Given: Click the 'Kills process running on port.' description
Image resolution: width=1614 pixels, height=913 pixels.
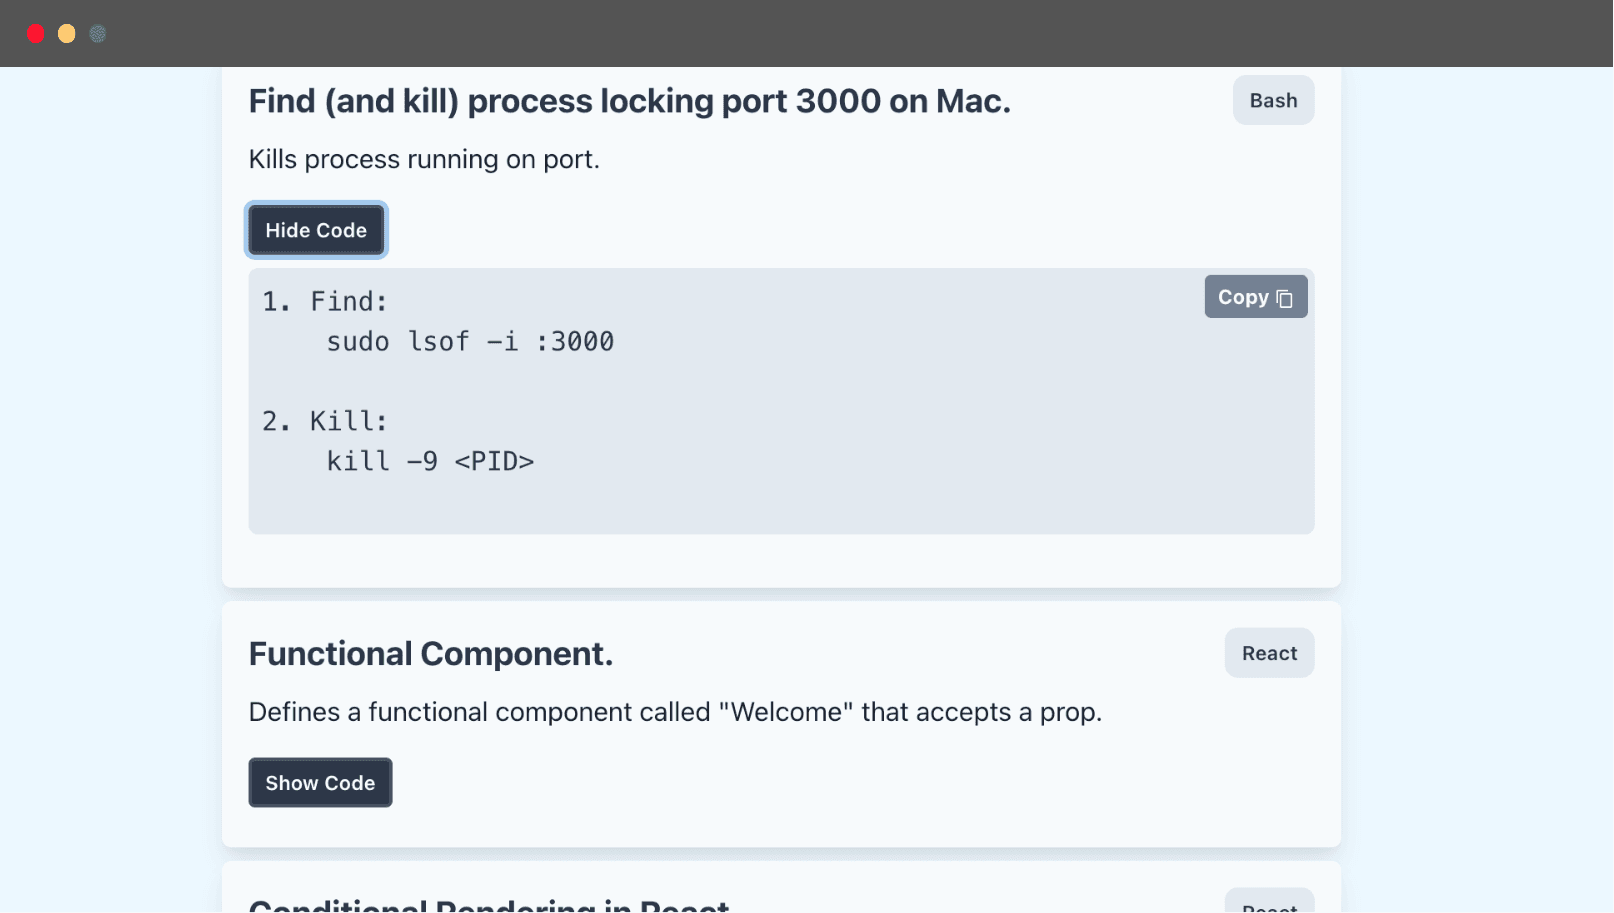Looking at the screenshot, I should click(424, 159).
